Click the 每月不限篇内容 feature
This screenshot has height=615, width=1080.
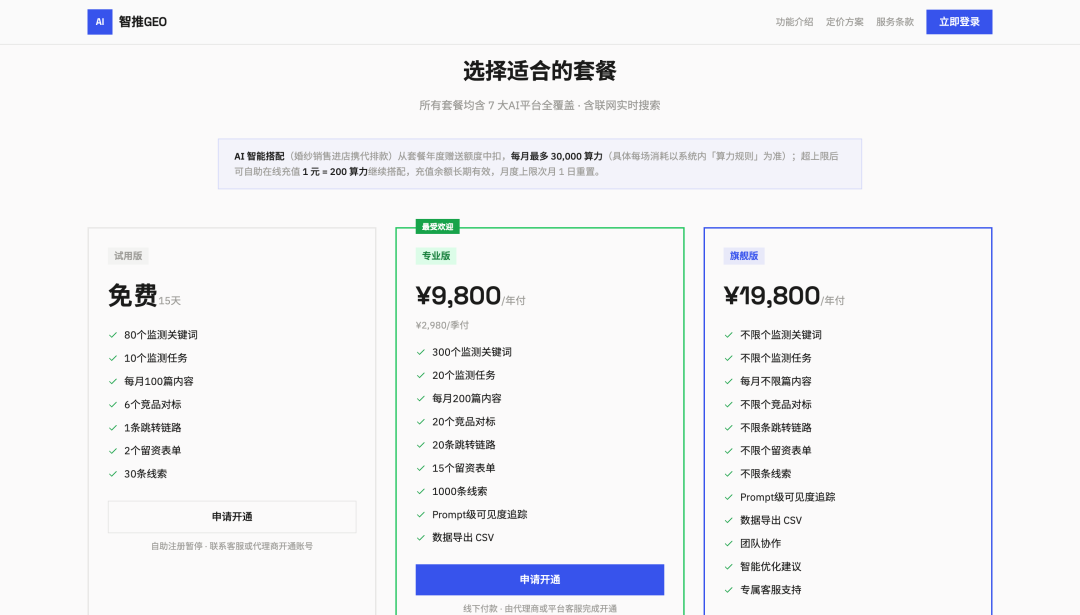click(x=776, y=382)
